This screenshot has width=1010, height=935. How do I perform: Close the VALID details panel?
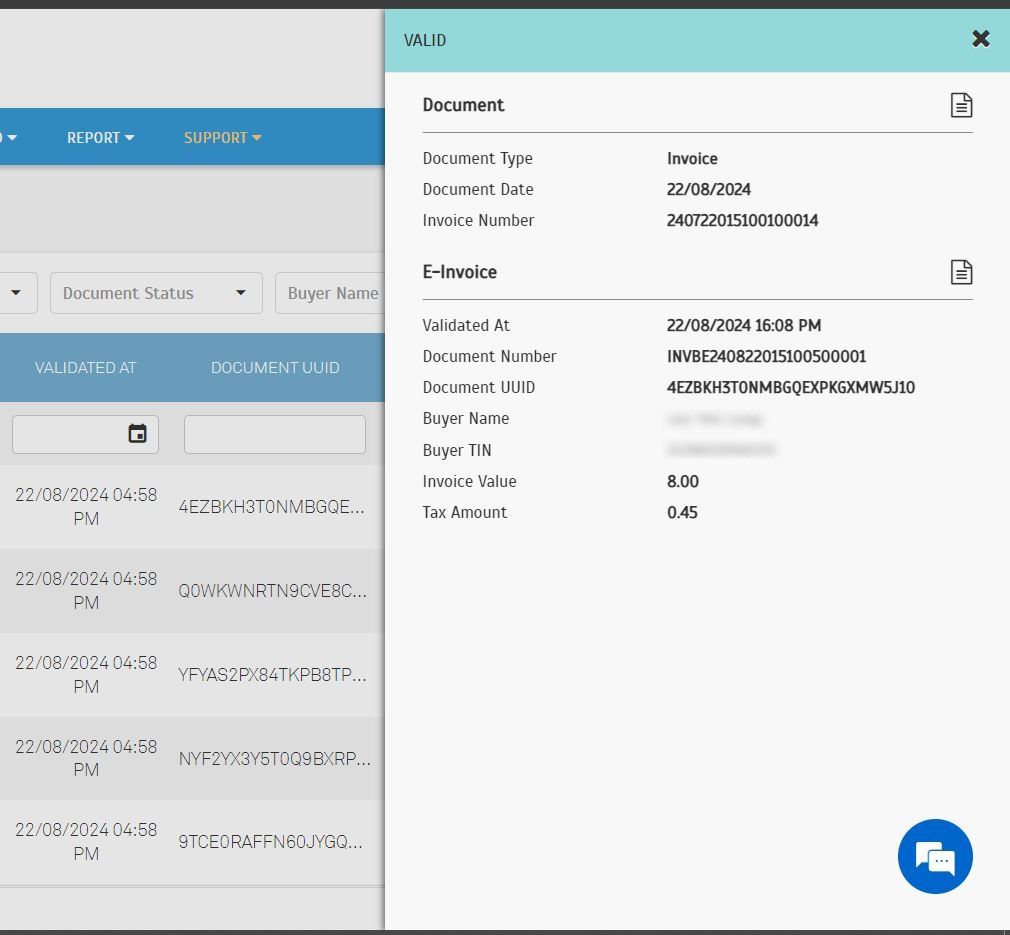[980, 39]
